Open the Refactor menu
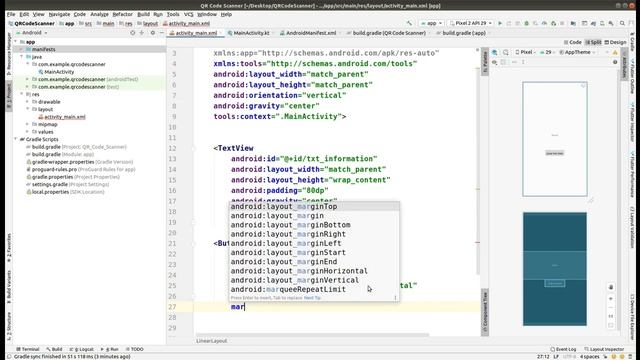This screenshot has width=640, height=360. 122,14
